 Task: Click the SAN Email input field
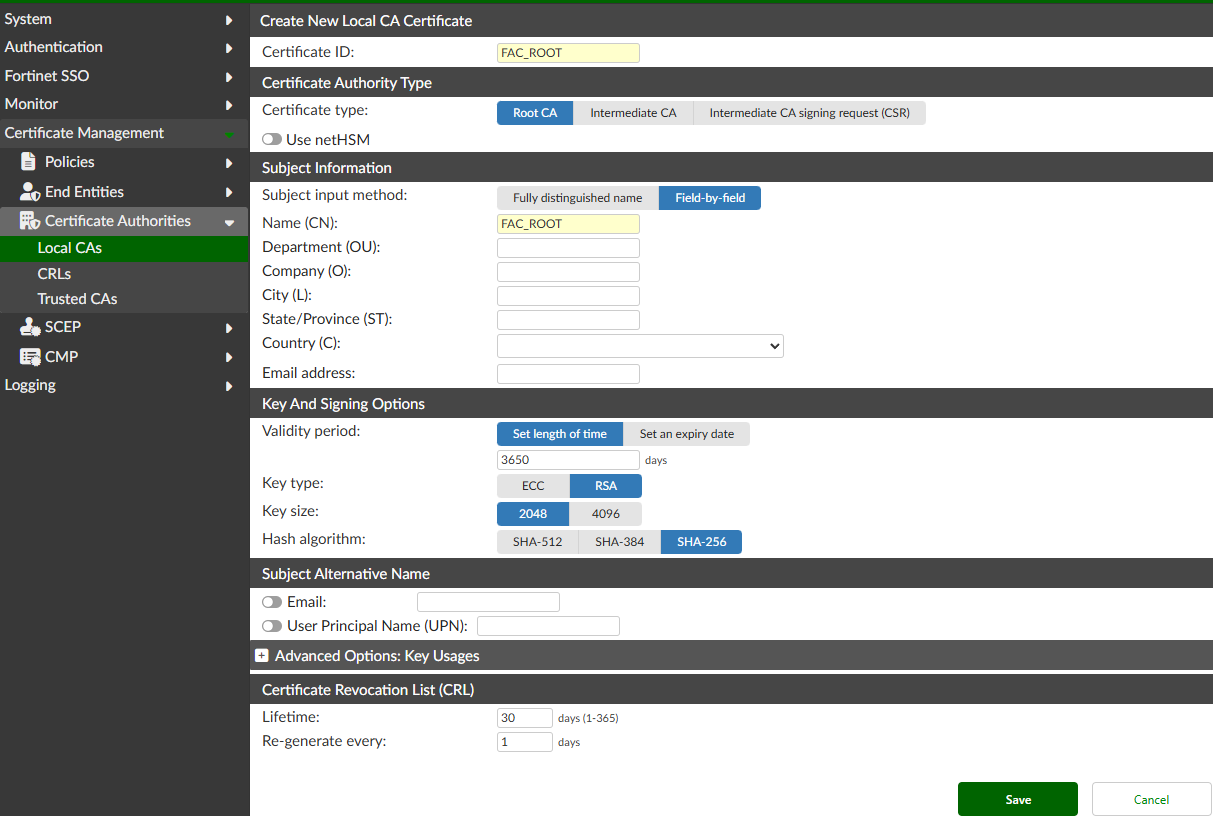point(488,602)
